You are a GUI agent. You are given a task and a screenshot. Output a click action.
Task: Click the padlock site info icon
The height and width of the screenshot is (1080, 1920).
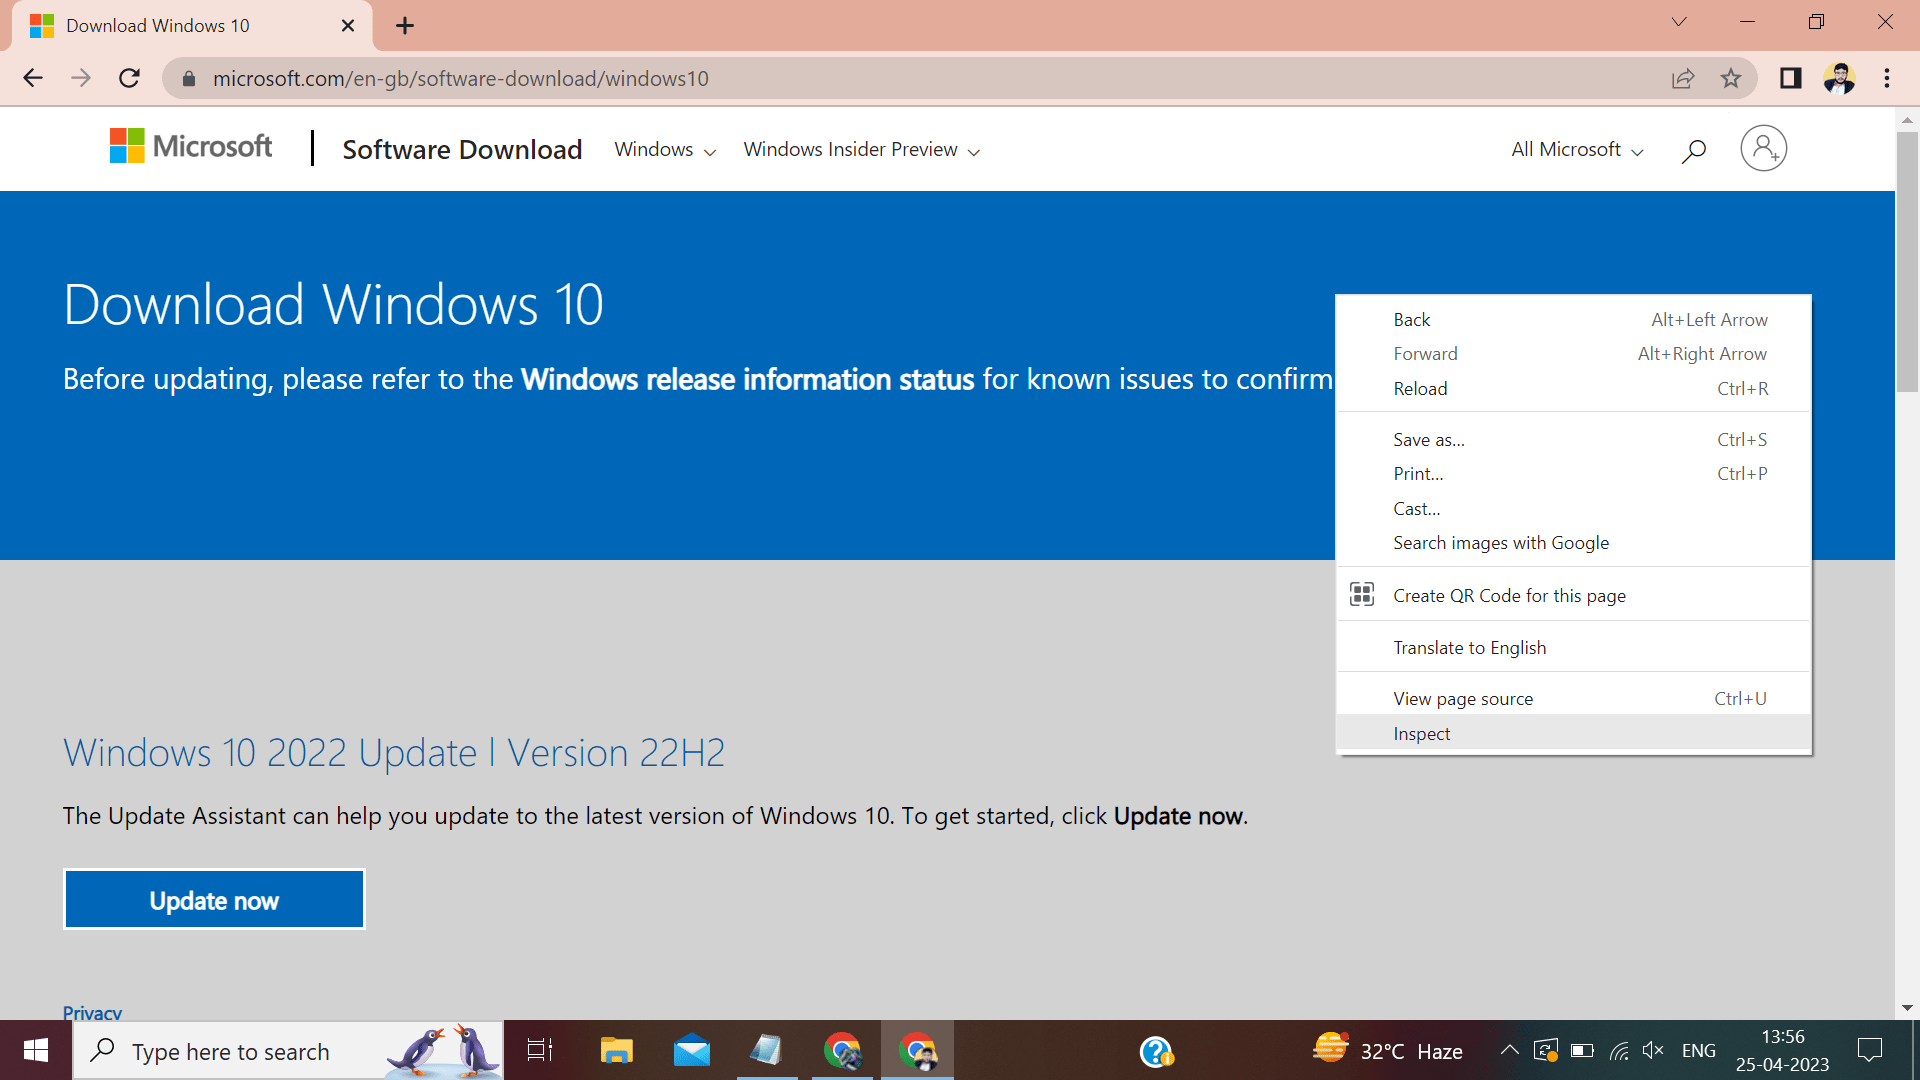[188, 78]
